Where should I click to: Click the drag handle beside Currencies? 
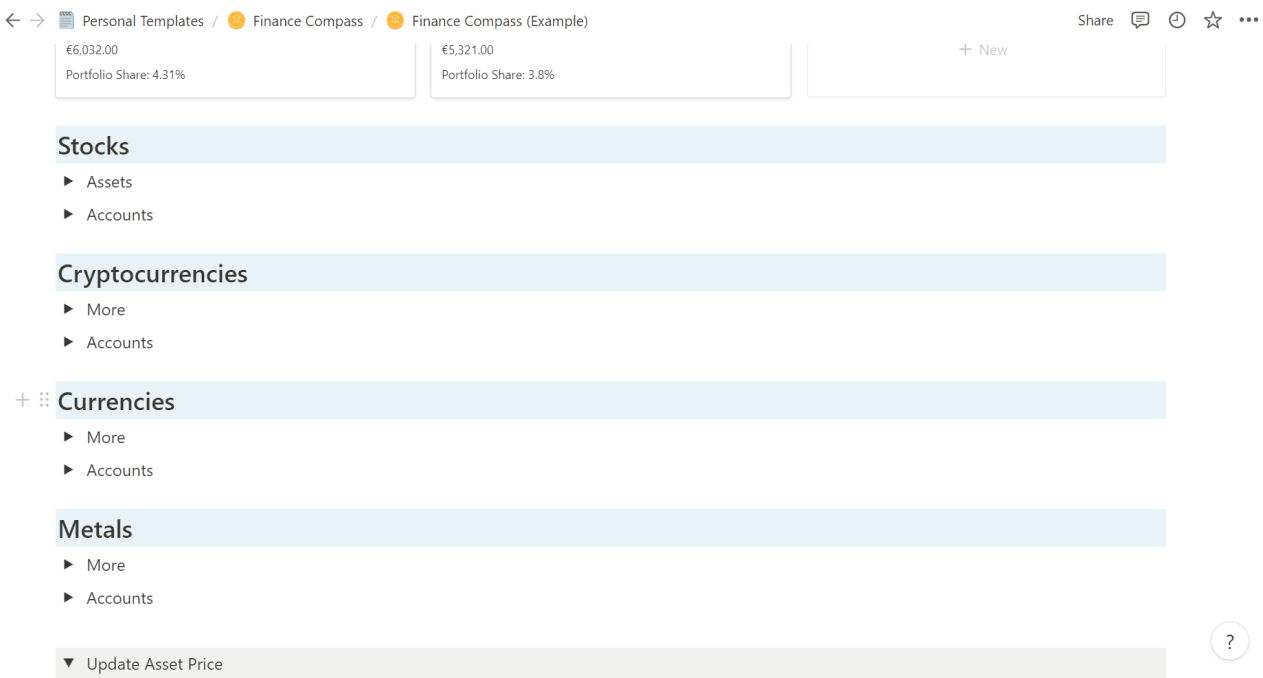(x=44, y=400)
